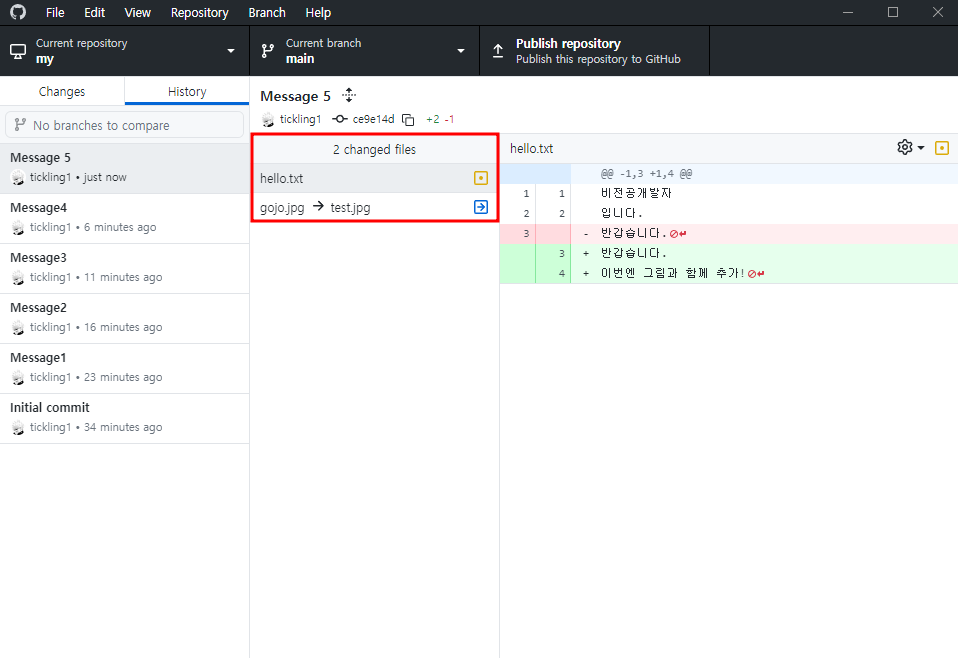Click the avatar in the Message2 row
This screenshot has height=658, width=958.
(18, 328)
